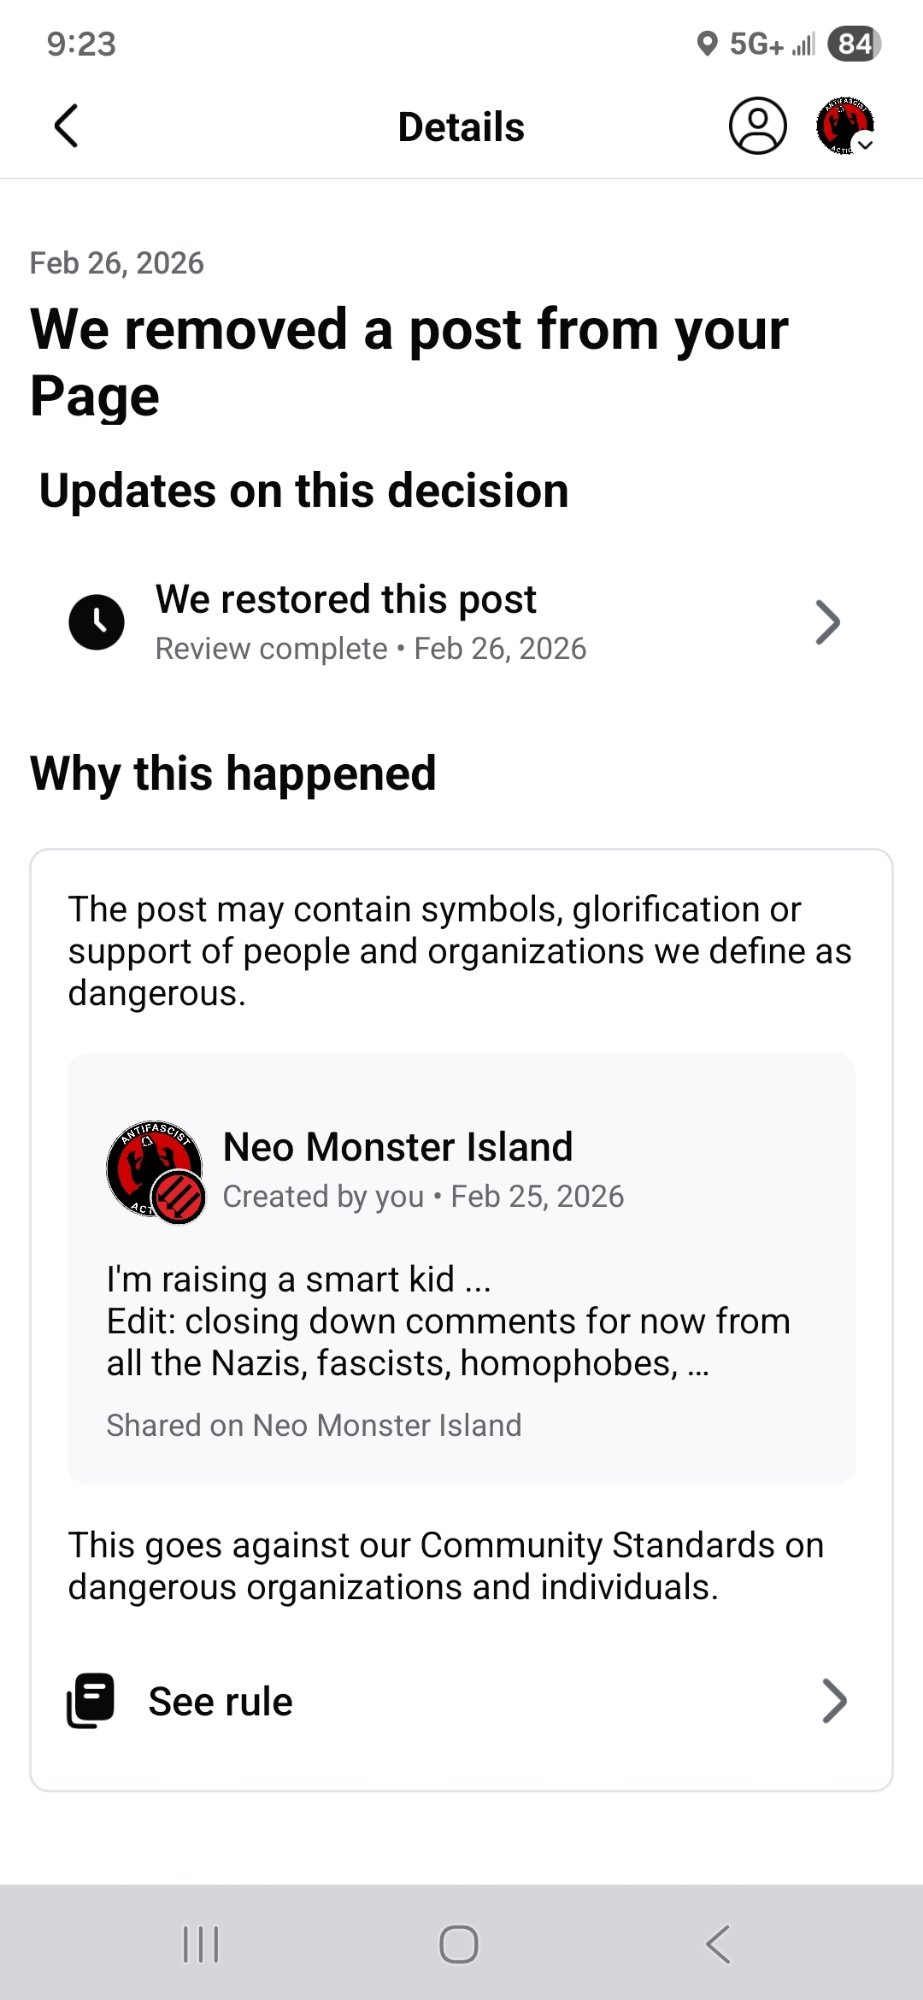Tap the location status bar icon
The height and width of the screenshot is (2000, 923).
[x=707, y=44]
